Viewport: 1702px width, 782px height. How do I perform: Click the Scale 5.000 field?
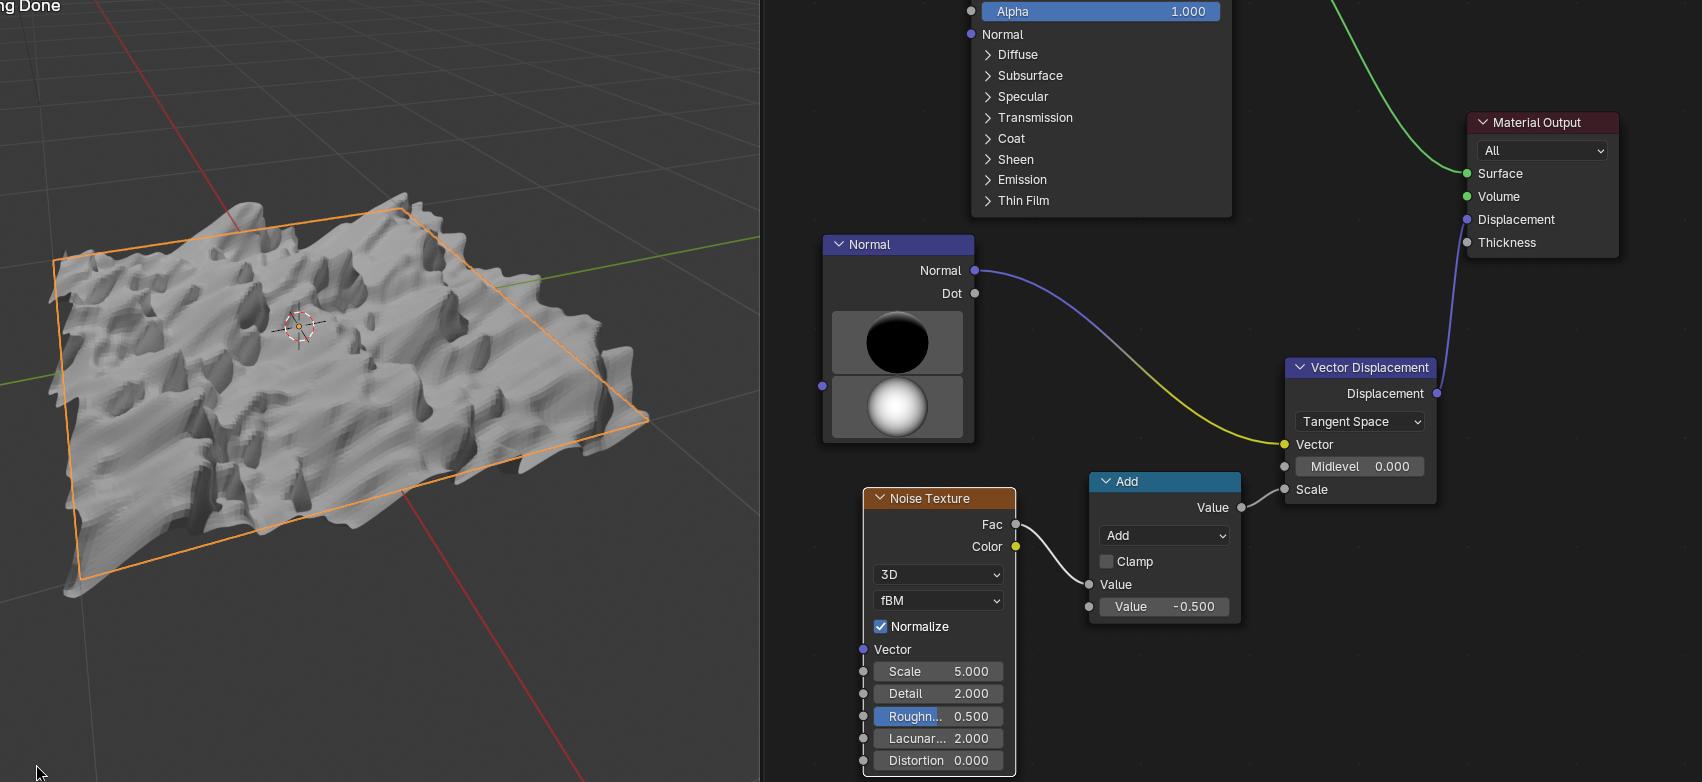click(x=938, y=672)
